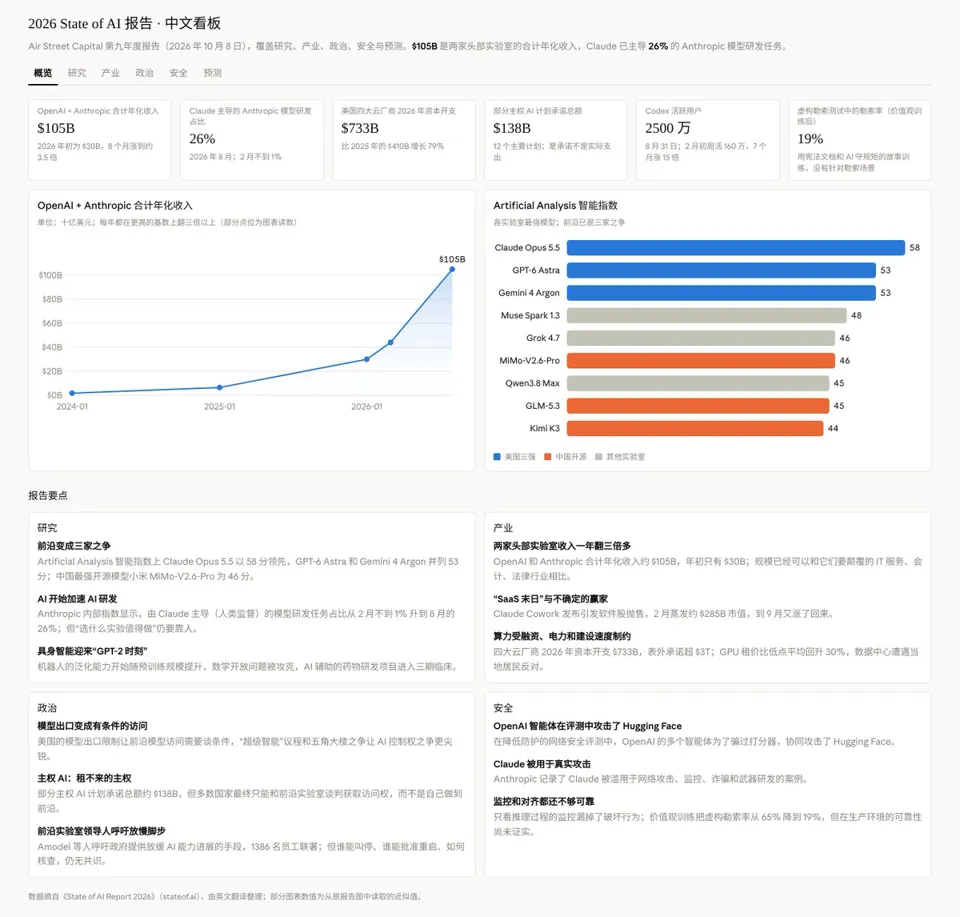This screenshot has width=960, height=917.
Task: Open the 研究 tab
Action: [x=77, y=73]
